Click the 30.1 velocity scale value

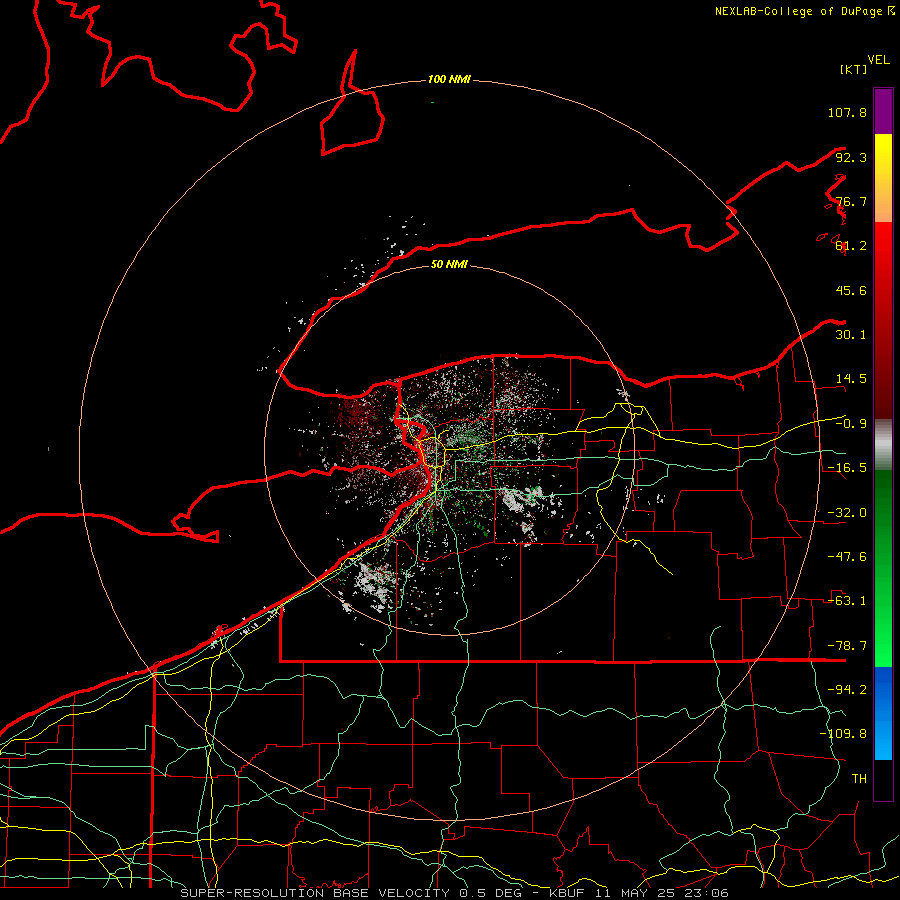851,335
